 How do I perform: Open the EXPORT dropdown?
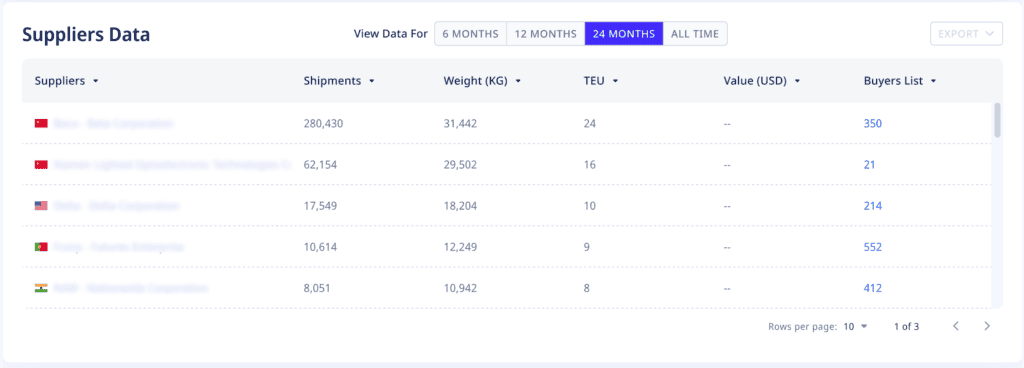[x=967, y=34]
